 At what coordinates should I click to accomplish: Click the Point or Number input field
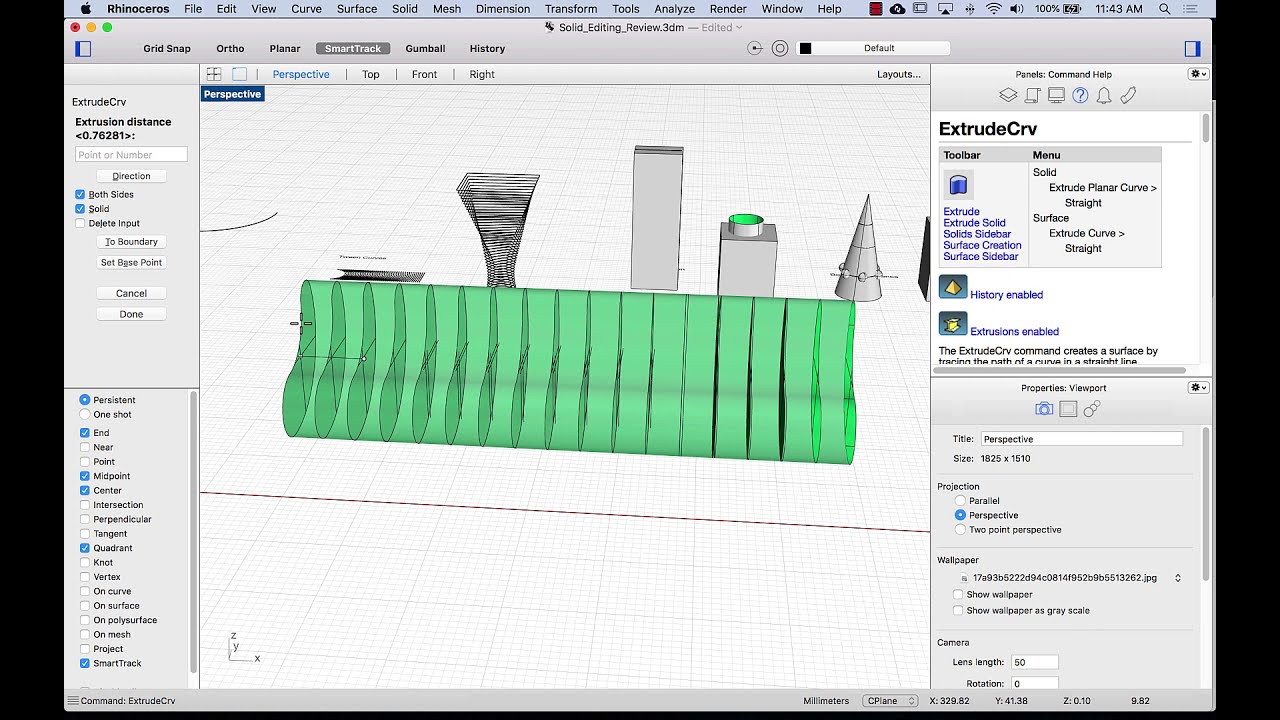pos(131,155)
